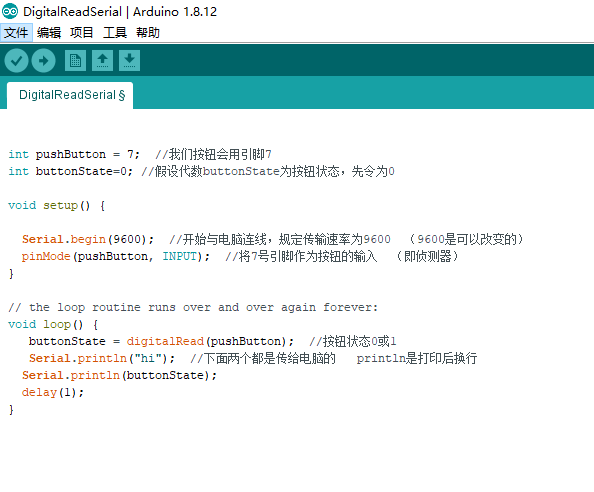Open a sketch with the Open icon

[x=102, y=61]
